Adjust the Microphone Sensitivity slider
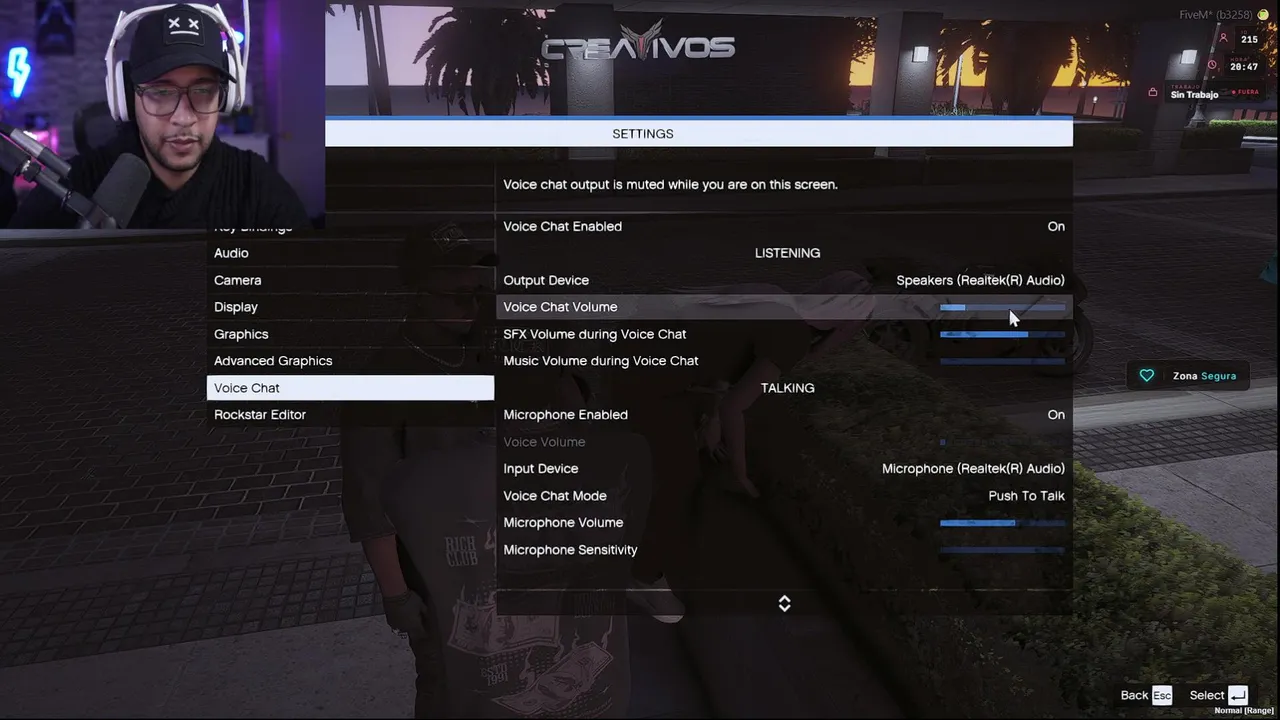The image size is (1280, 720). click(x=1002, y=550)
